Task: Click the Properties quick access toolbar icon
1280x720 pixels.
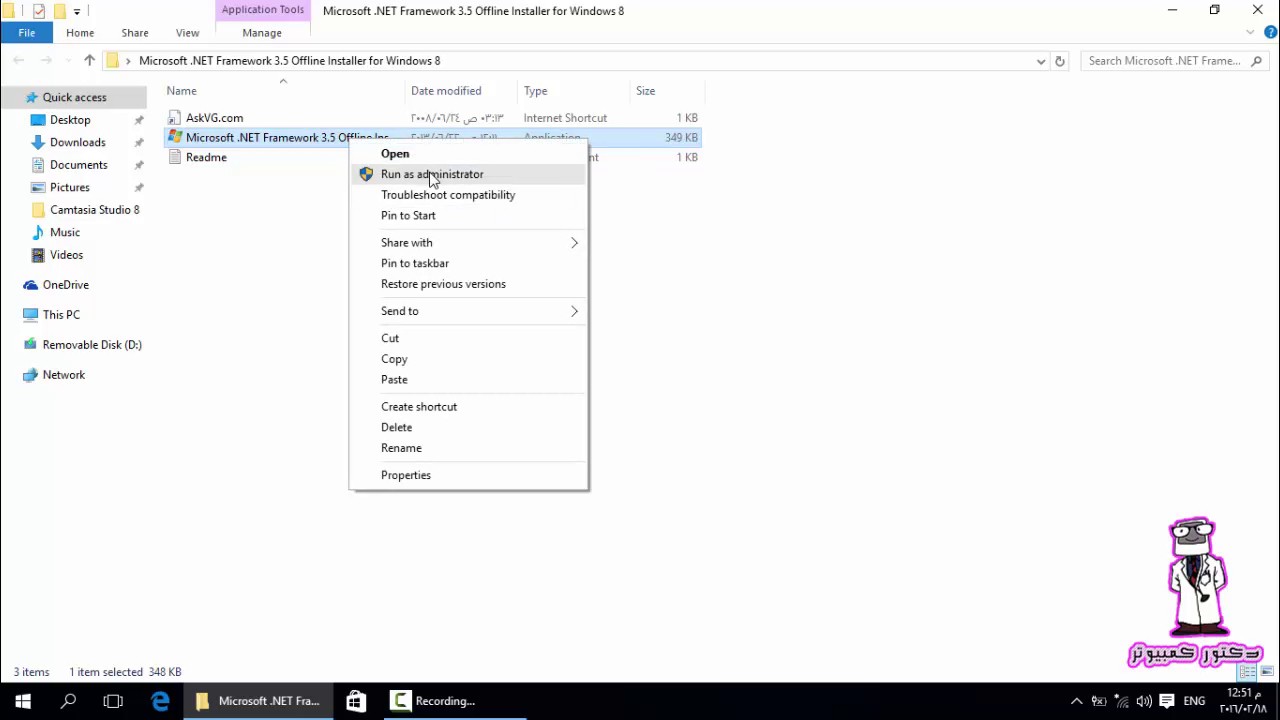Action: coord(39,11)
